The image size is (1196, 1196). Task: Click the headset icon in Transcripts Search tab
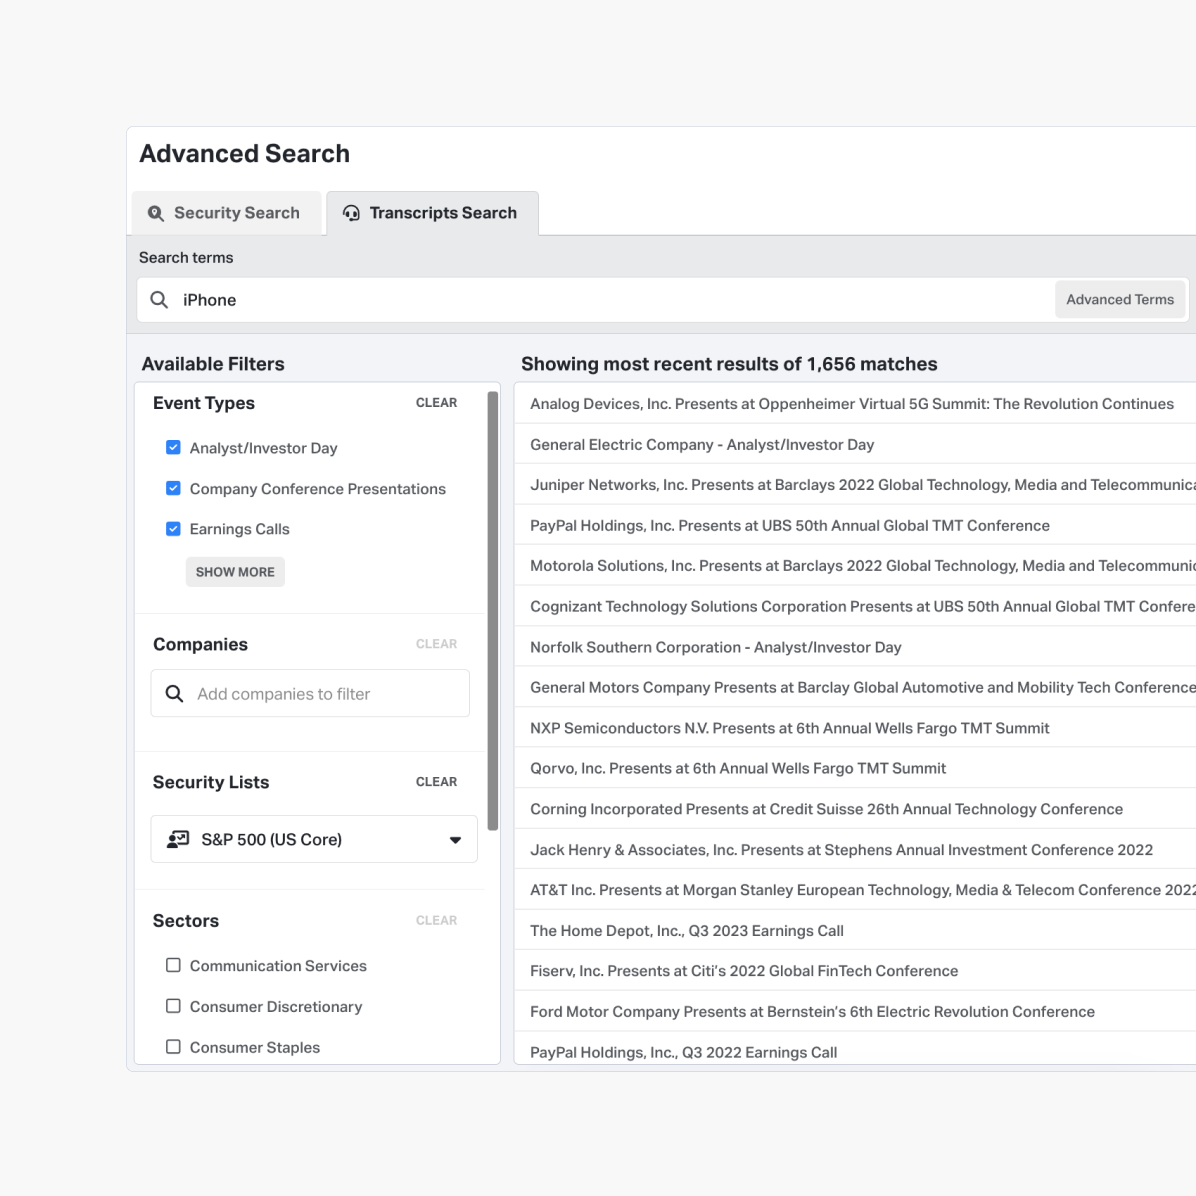(x=351, y=213)
